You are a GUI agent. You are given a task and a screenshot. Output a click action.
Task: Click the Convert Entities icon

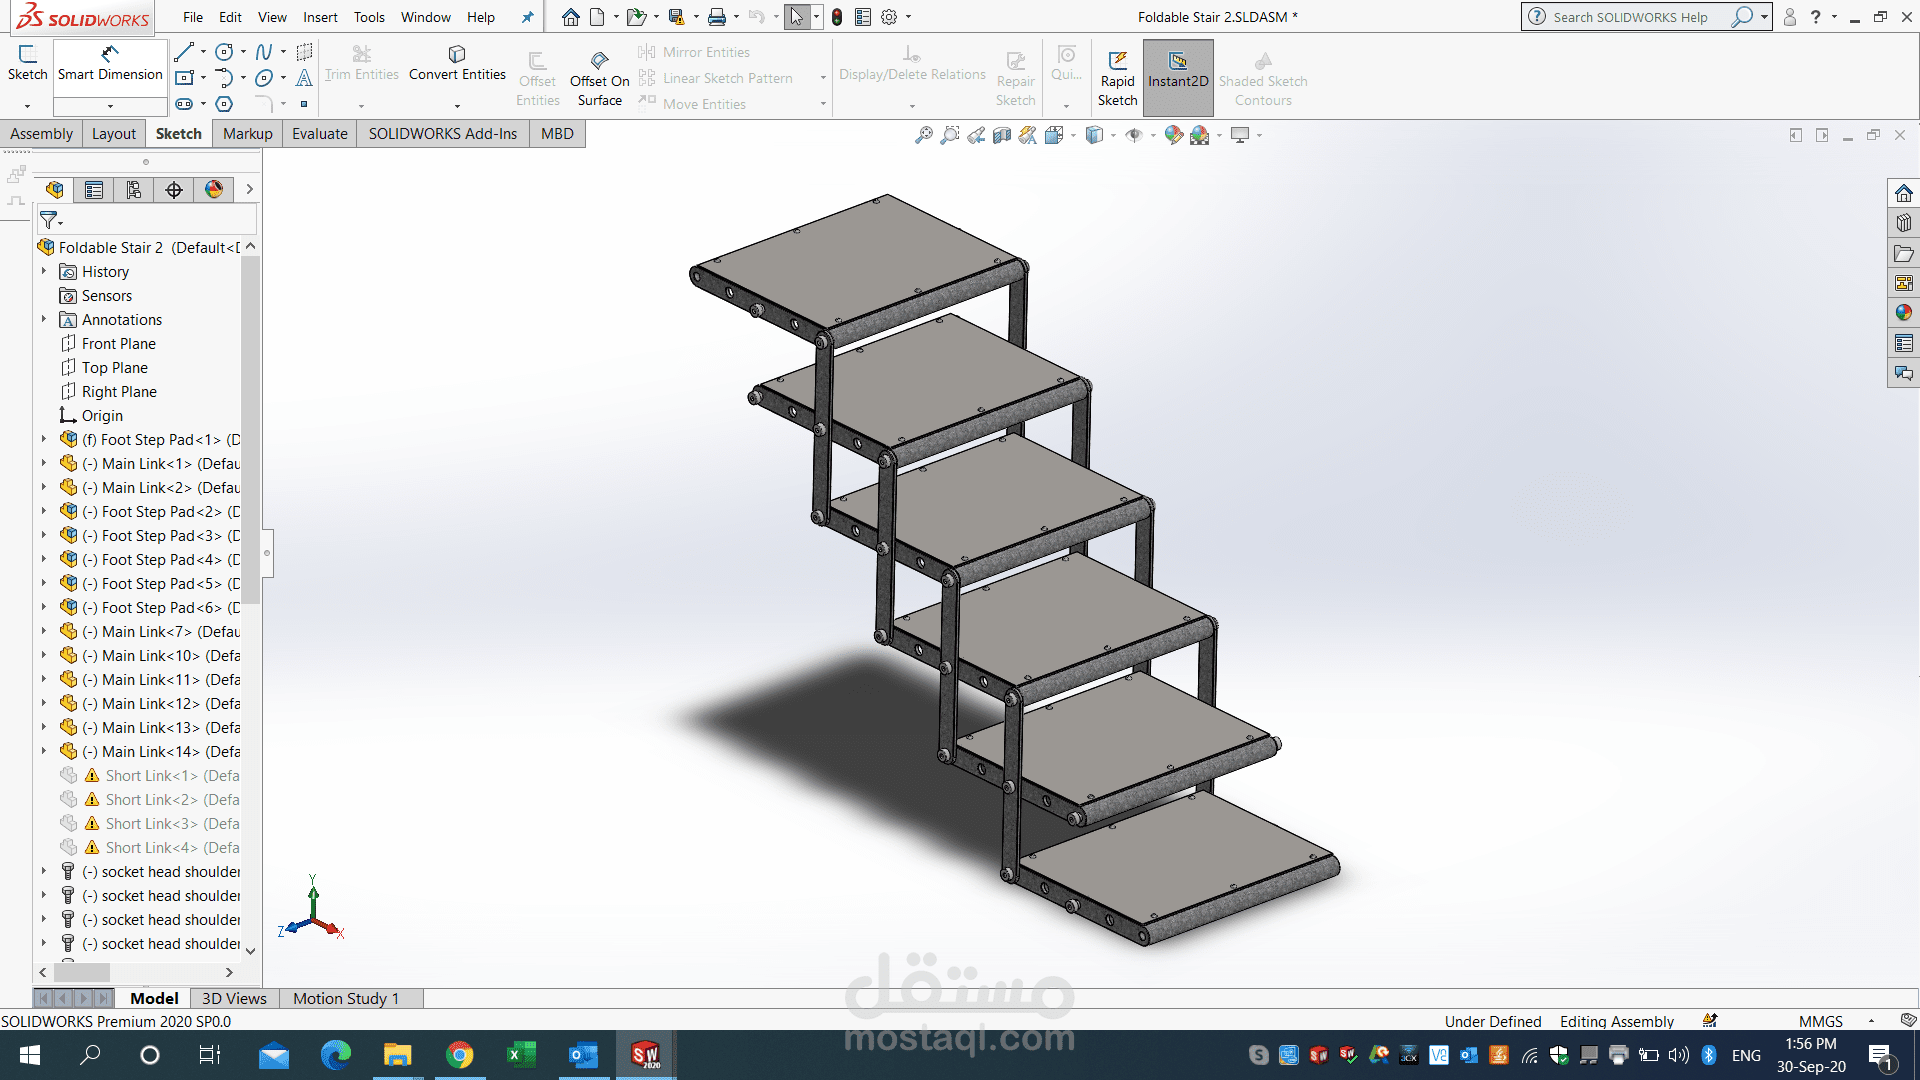point(457,54)
